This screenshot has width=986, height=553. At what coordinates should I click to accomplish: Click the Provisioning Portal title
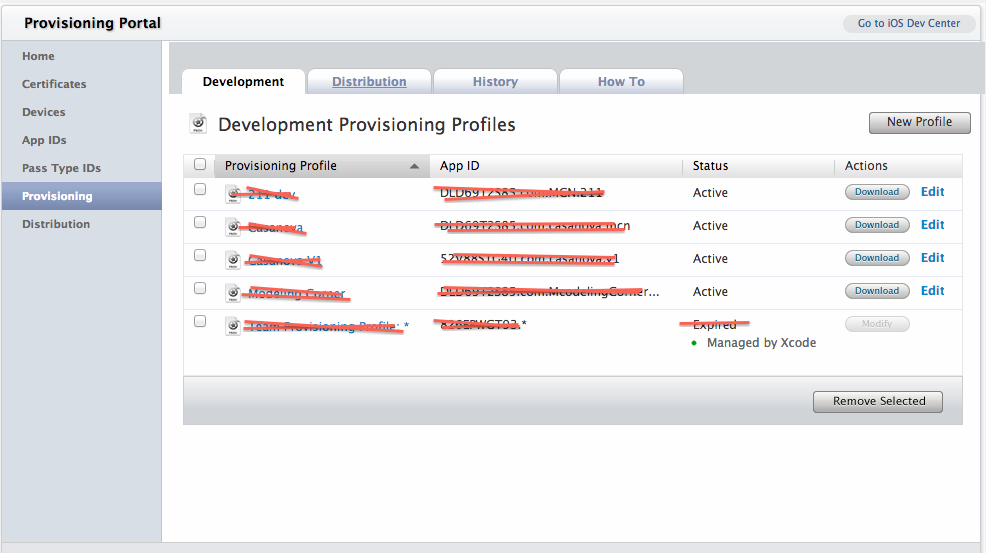tap(92, 23)
